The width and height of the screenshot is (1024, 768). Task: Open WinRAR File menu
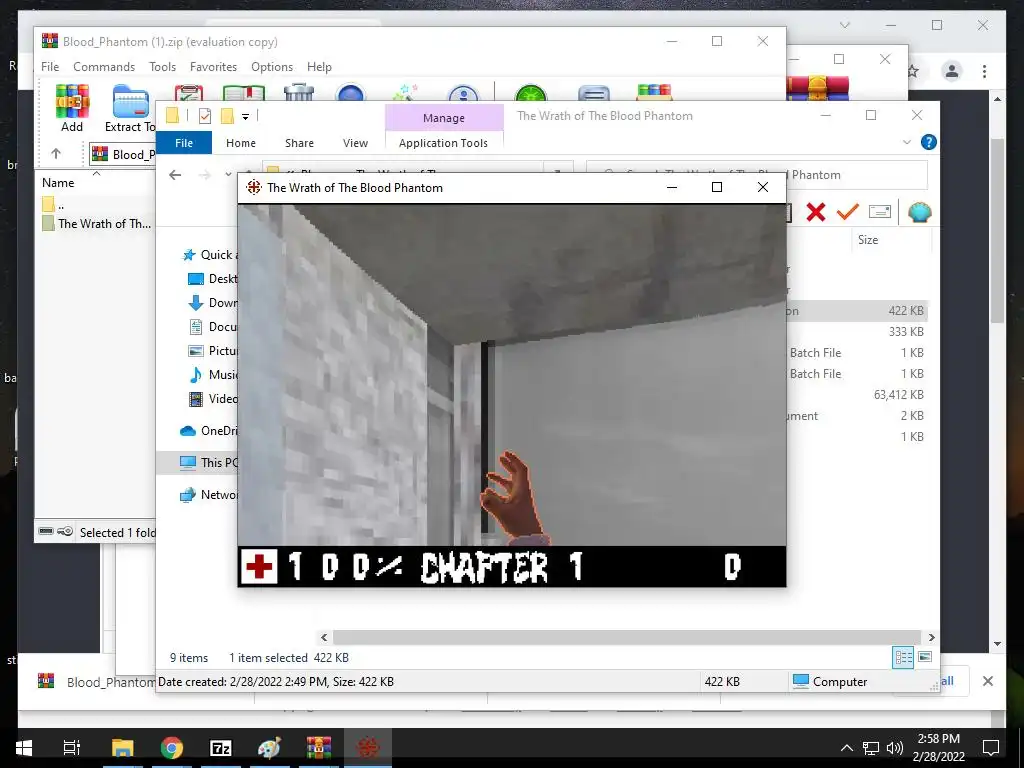pyautogui.click(x=50, y=67)
